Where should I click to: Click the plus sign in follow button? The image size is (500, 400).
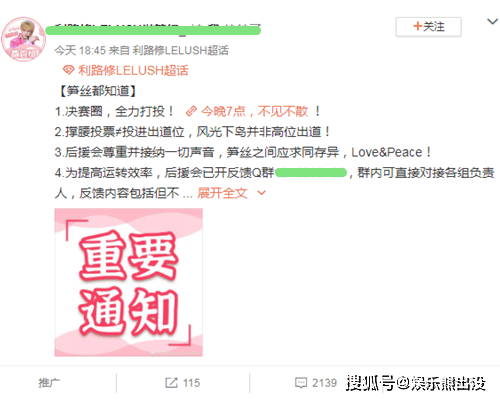coord(418,26)
